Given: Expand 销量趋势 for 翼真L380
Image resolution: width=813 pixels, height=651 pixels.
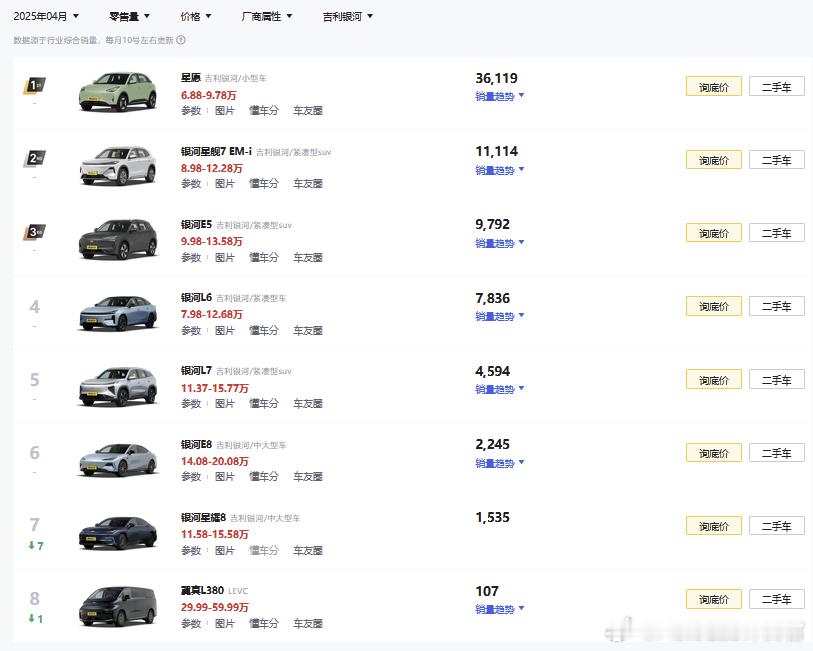Looking at the screenshot, I should point(500,609).
